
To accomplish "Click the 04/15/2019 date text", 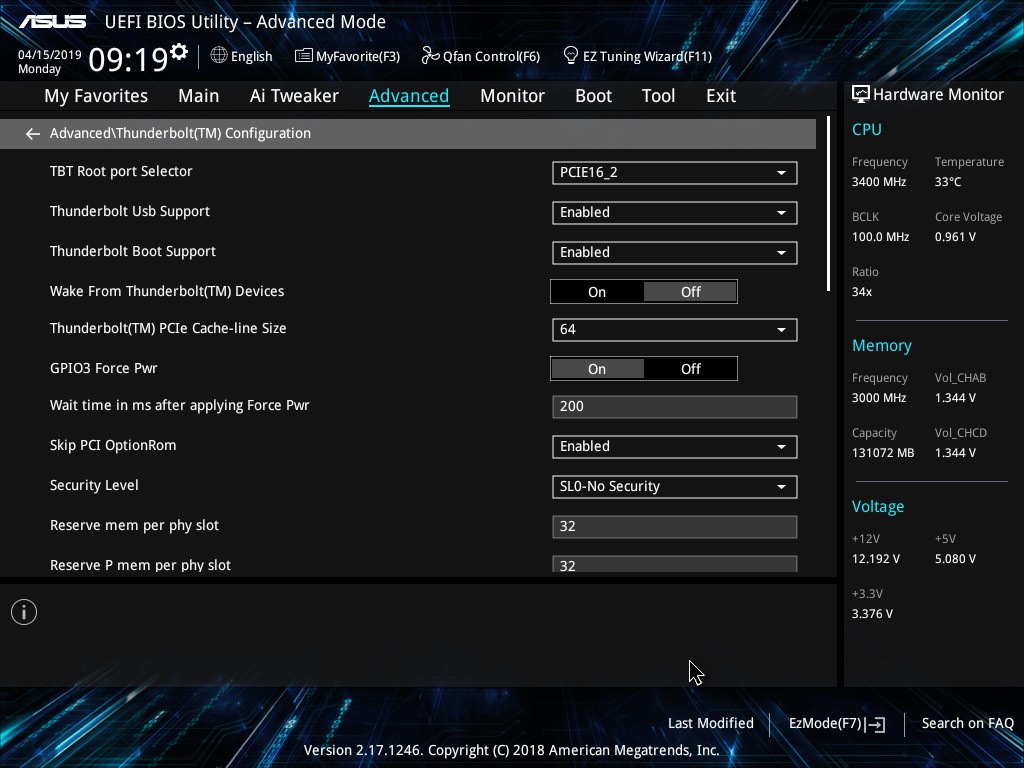I will (50, 55).
